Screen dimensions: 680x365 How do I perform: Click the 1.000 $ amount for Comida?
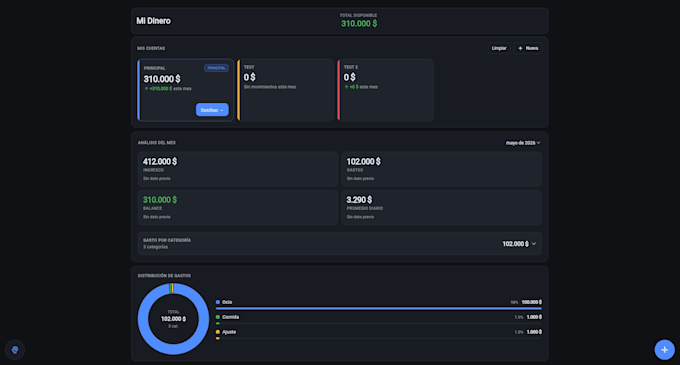(x=534, y=317)
